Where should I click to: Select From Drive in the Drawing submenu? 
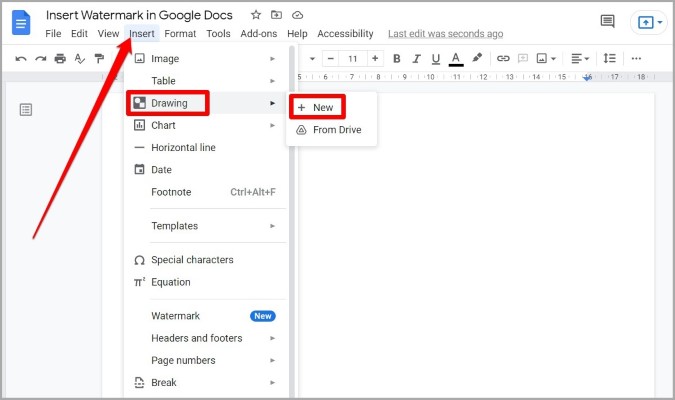pos(331,130)
